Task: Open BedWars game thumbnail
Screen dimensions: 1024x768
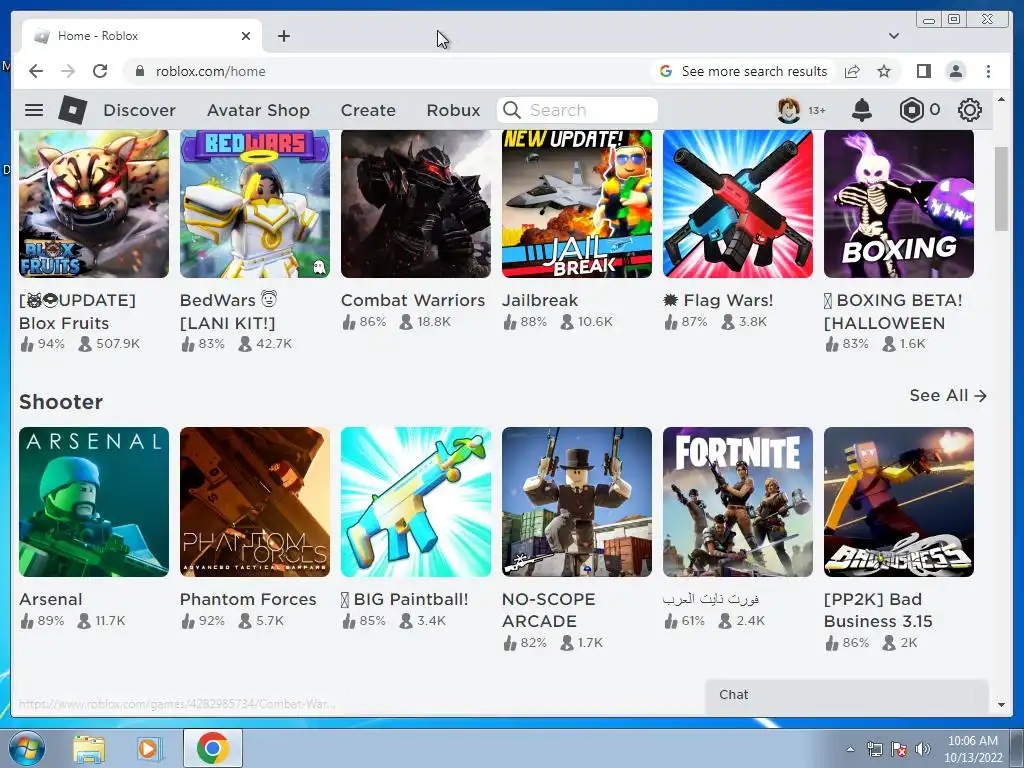Action: (x=255, y=203)
